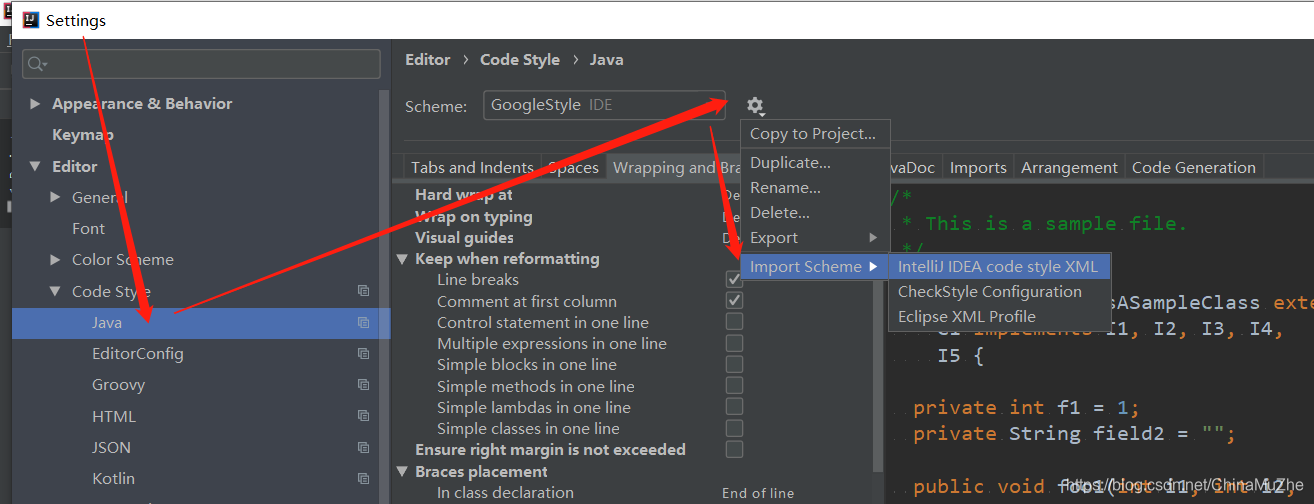The width and height of the screenshot is (1314, 504).
Task: Select Kotlin code style
Action: (113, 479)
